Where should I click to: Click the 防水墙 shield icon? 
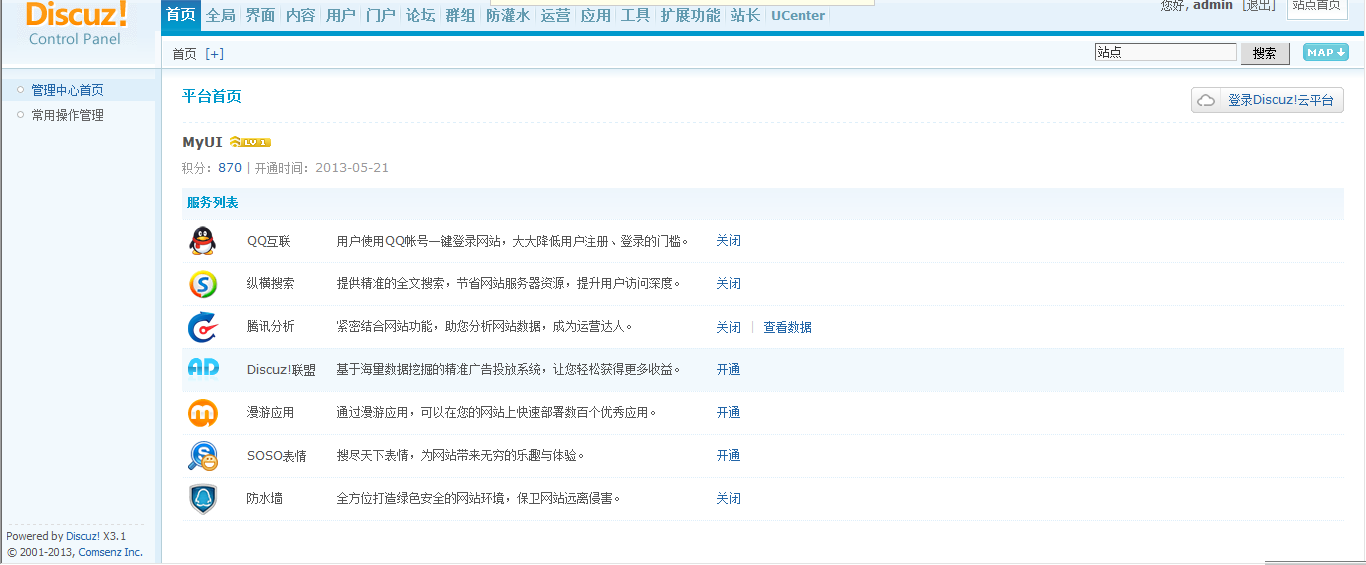tap(202, 499)
